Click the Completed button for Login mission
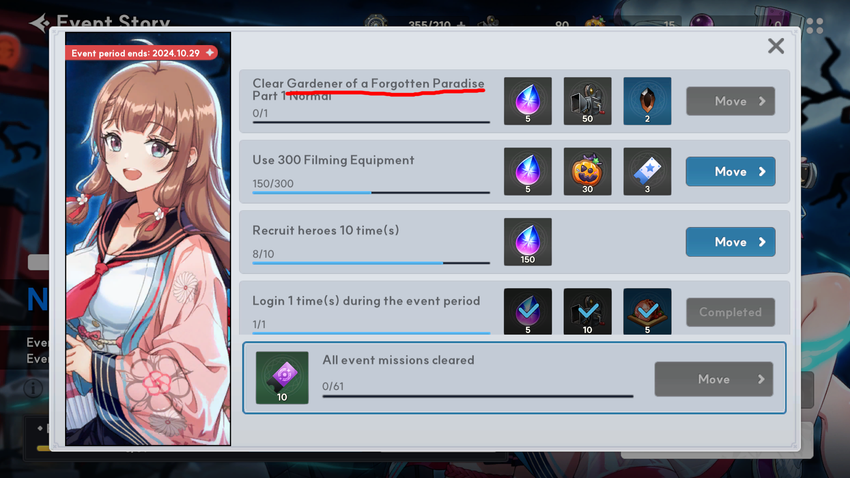Screen dimensions: 850x478 (730, 312)
